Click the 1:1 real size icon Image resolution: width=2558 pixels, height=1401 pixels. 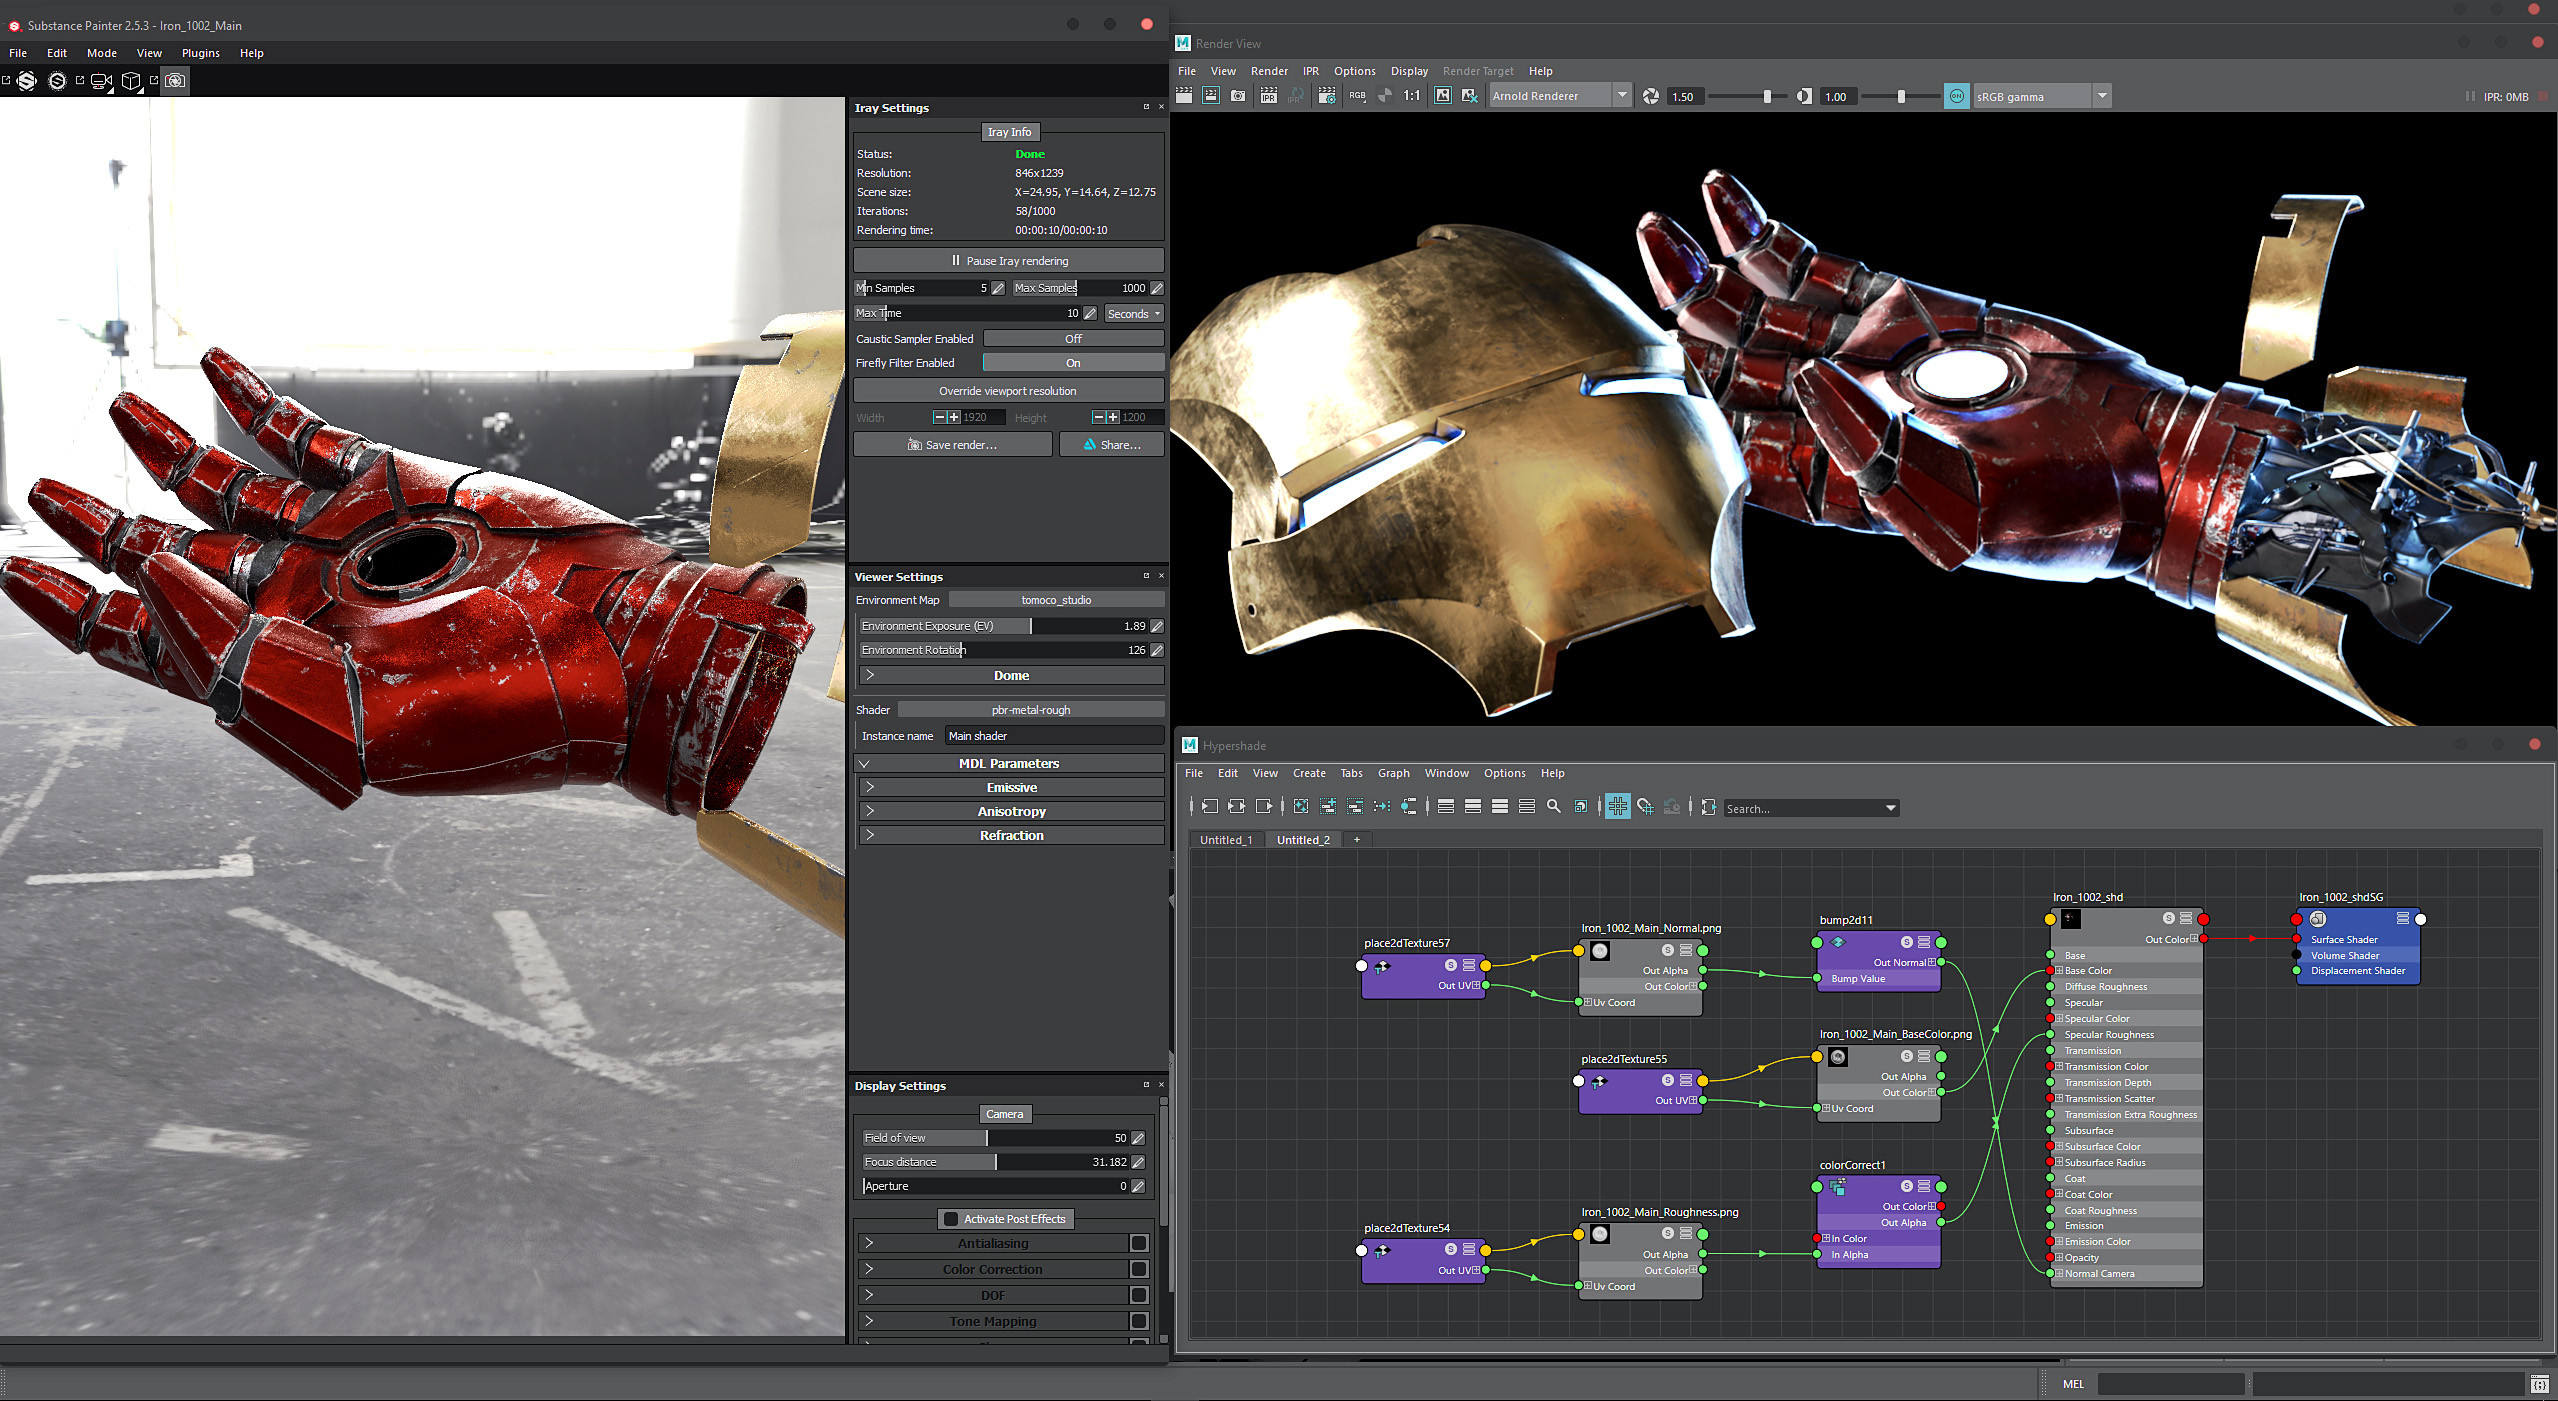pyautogui.click(x=1412, y=96)
